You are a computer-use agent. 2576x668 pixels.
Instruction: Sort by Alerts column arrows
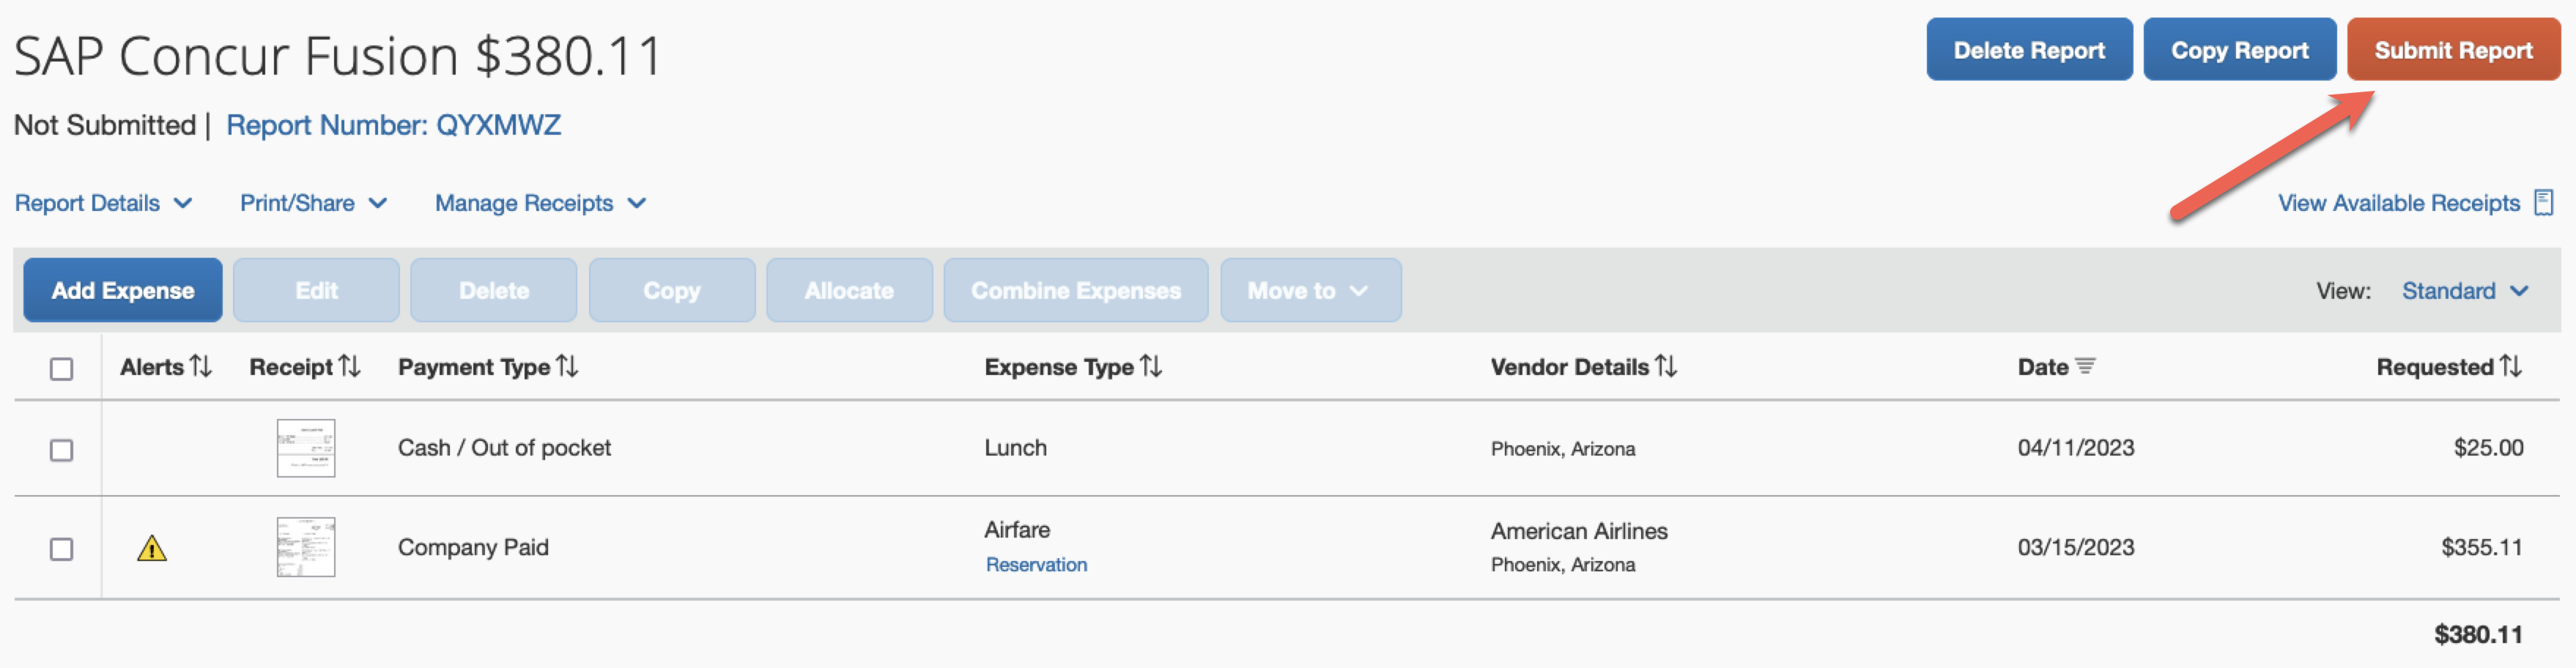(201, 367)
